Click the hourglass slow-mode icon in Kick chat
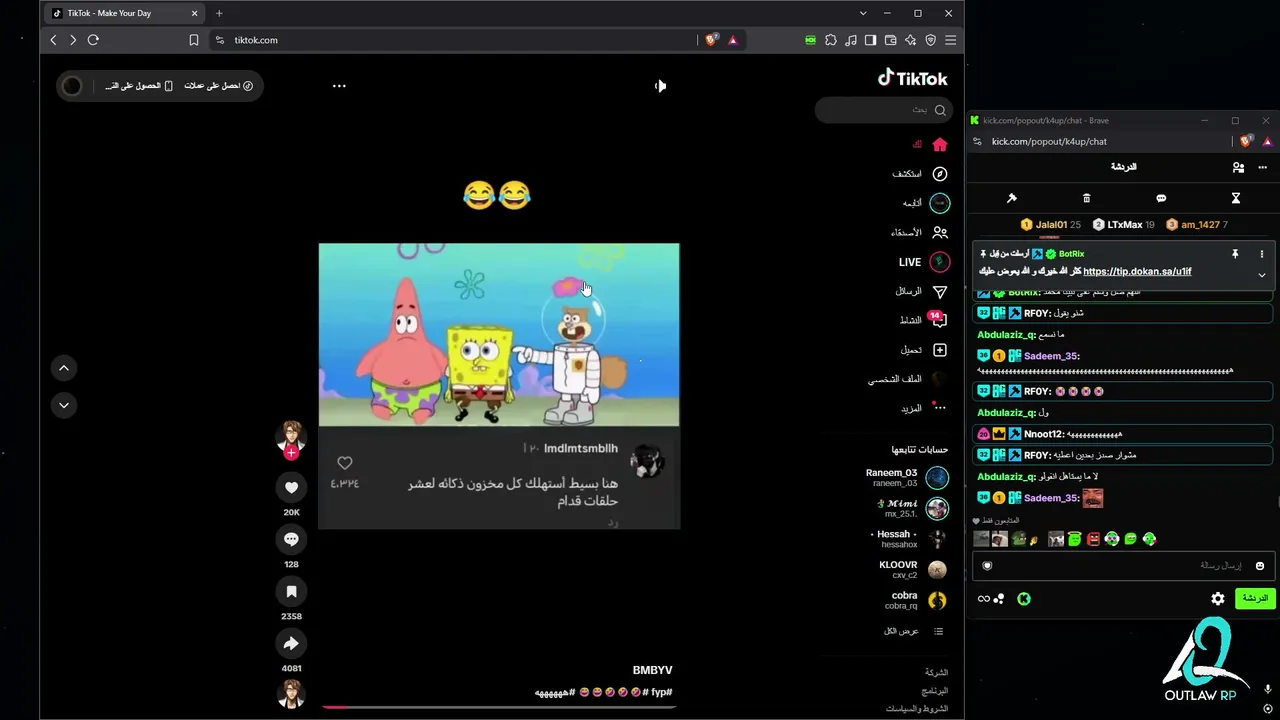This screenshot has height=720, width=1280. pyautogui.click(x=1236, y=198)
